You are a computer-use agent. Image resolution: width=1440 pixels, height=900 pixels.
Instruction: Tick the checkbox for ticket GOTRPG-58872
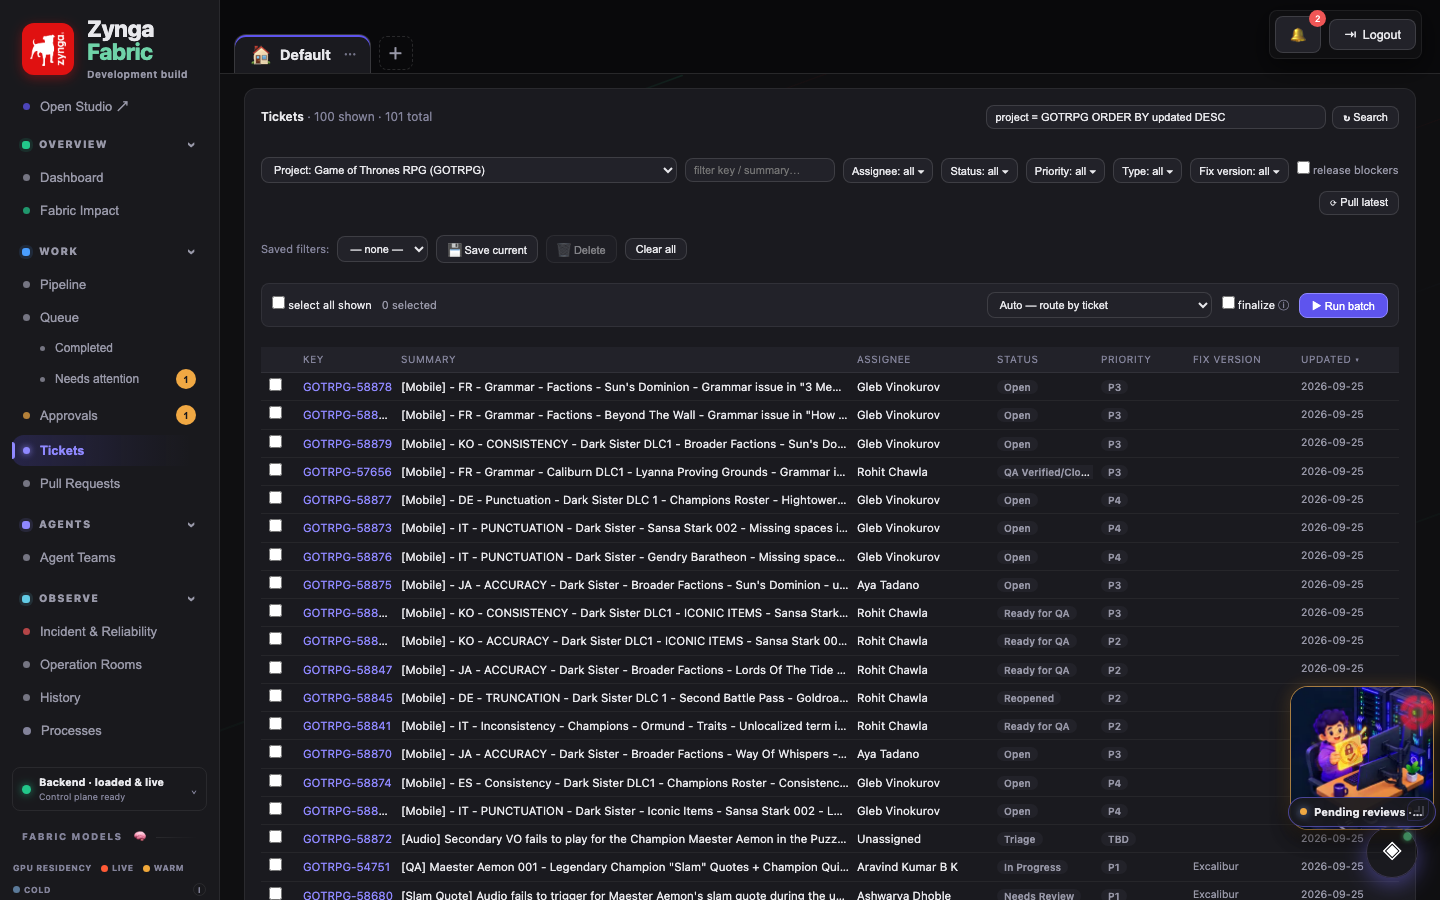click(x=275, y=837)
